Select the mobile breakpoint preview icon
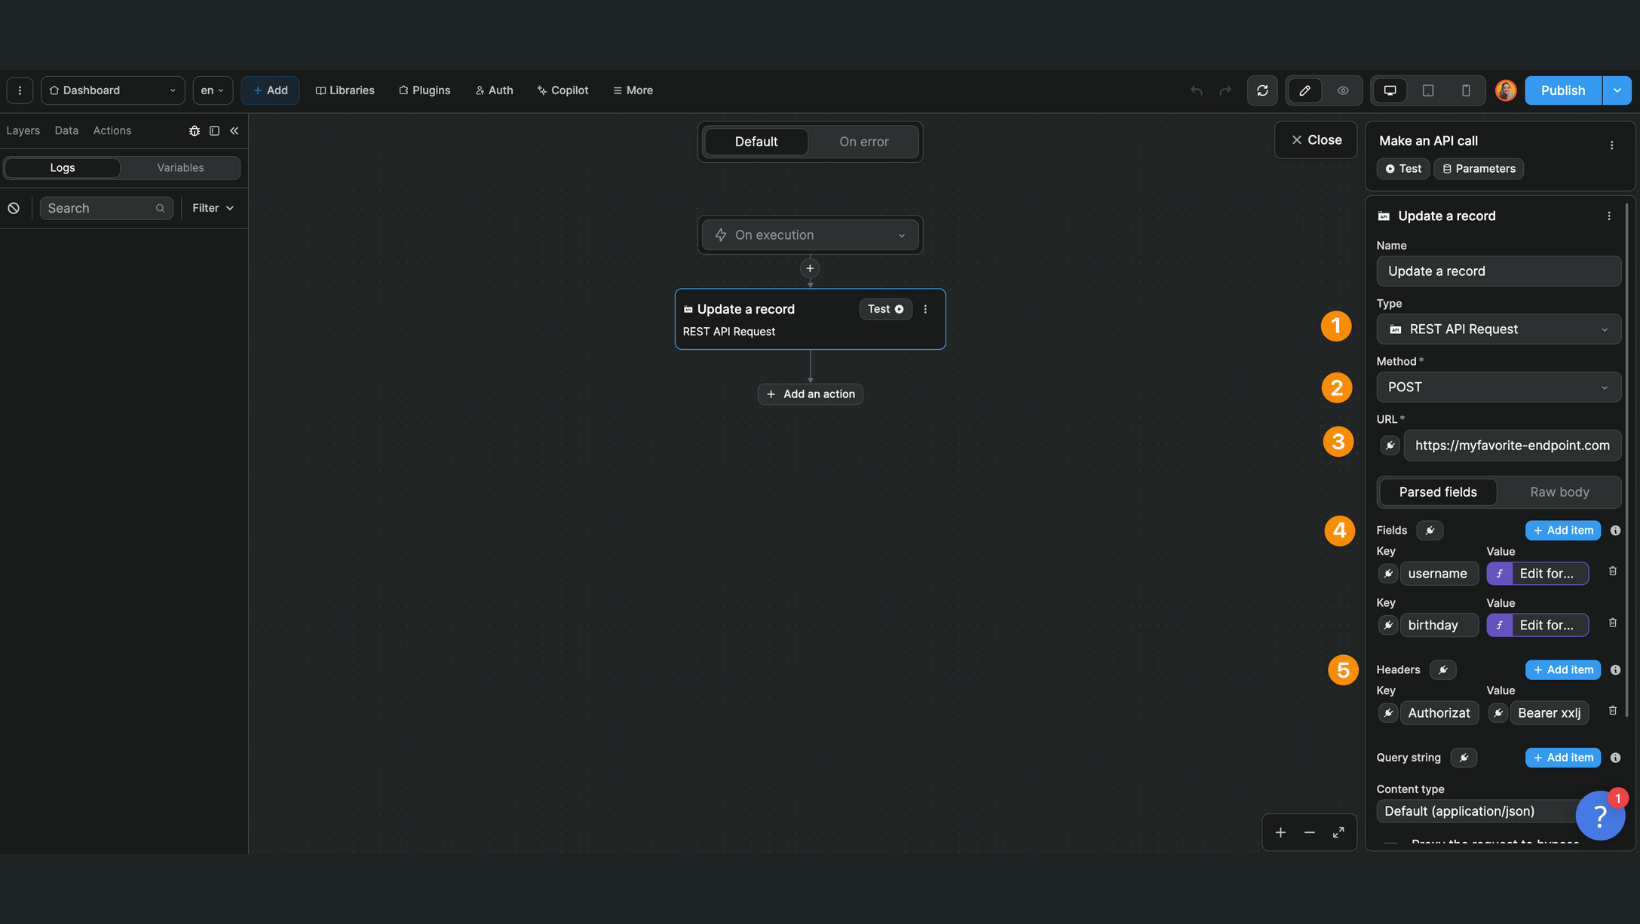The width and height of the screenshot is (1640, 924). click(x=1466, y=90)
